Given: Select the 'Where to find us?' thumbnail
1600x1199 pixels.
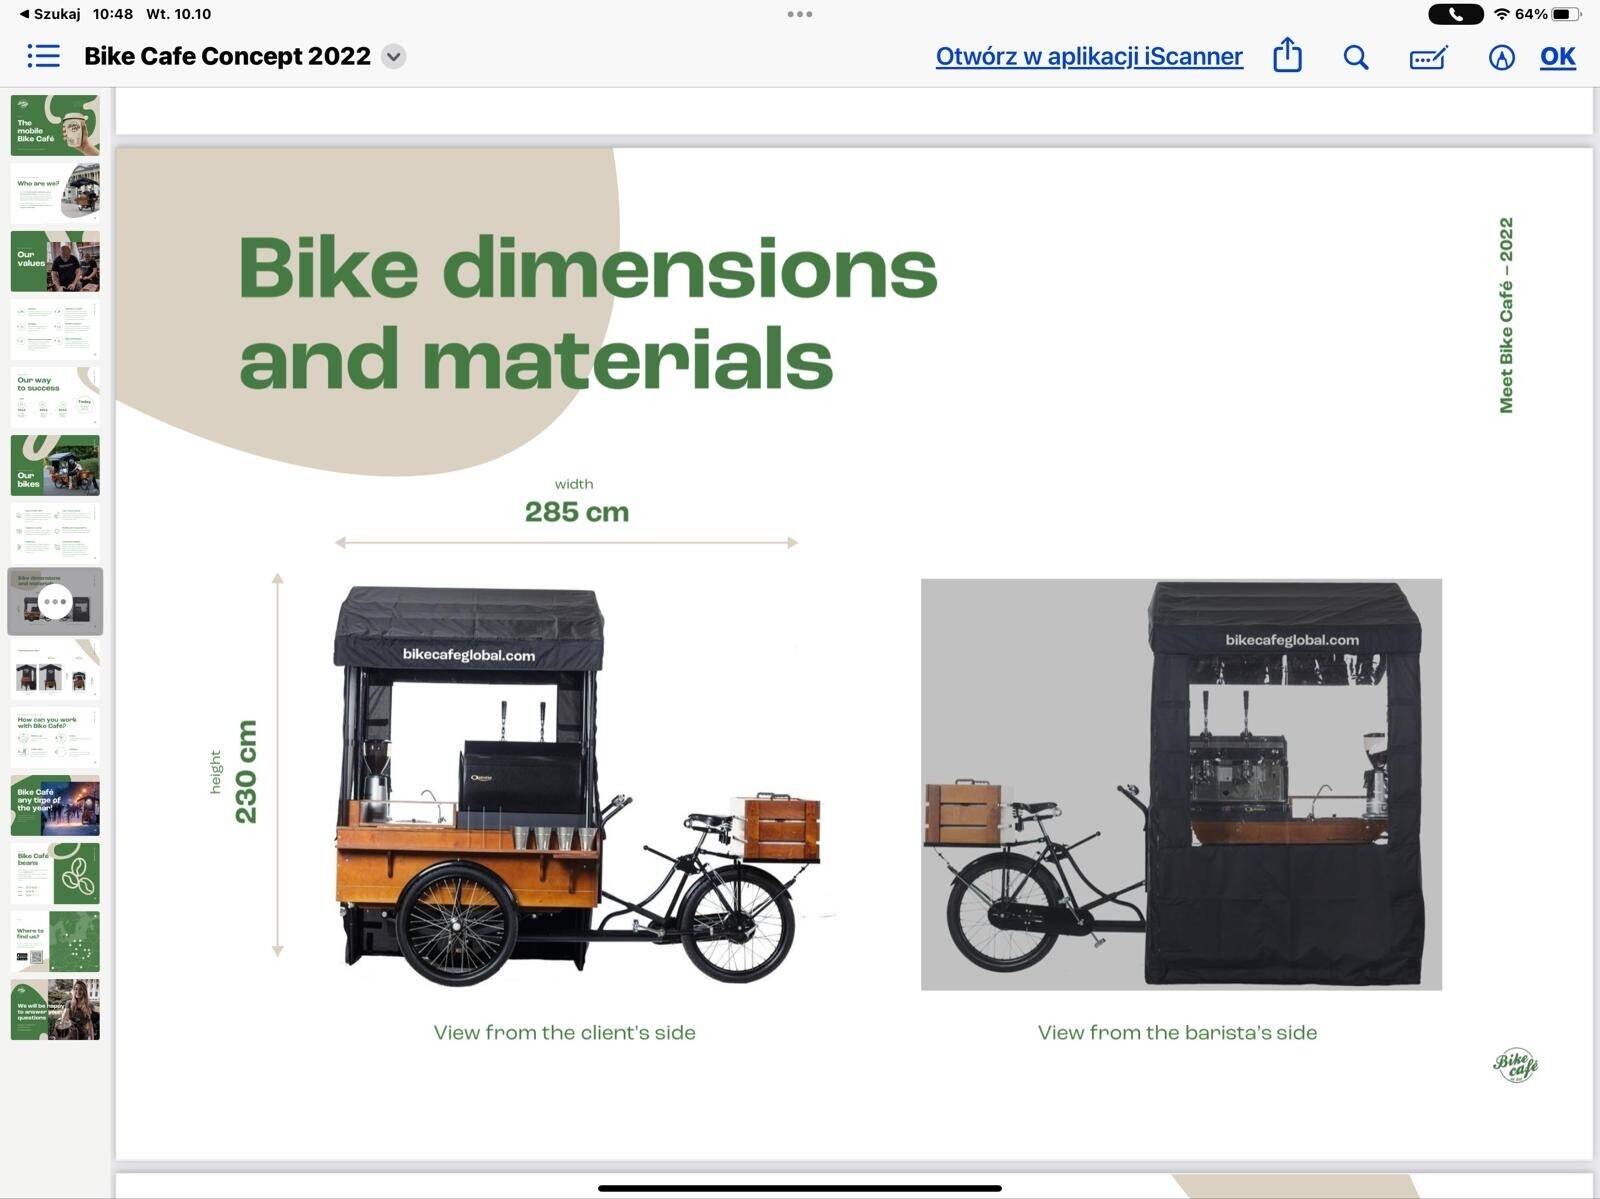Looking at the screenshot, I should click(55, 941).
